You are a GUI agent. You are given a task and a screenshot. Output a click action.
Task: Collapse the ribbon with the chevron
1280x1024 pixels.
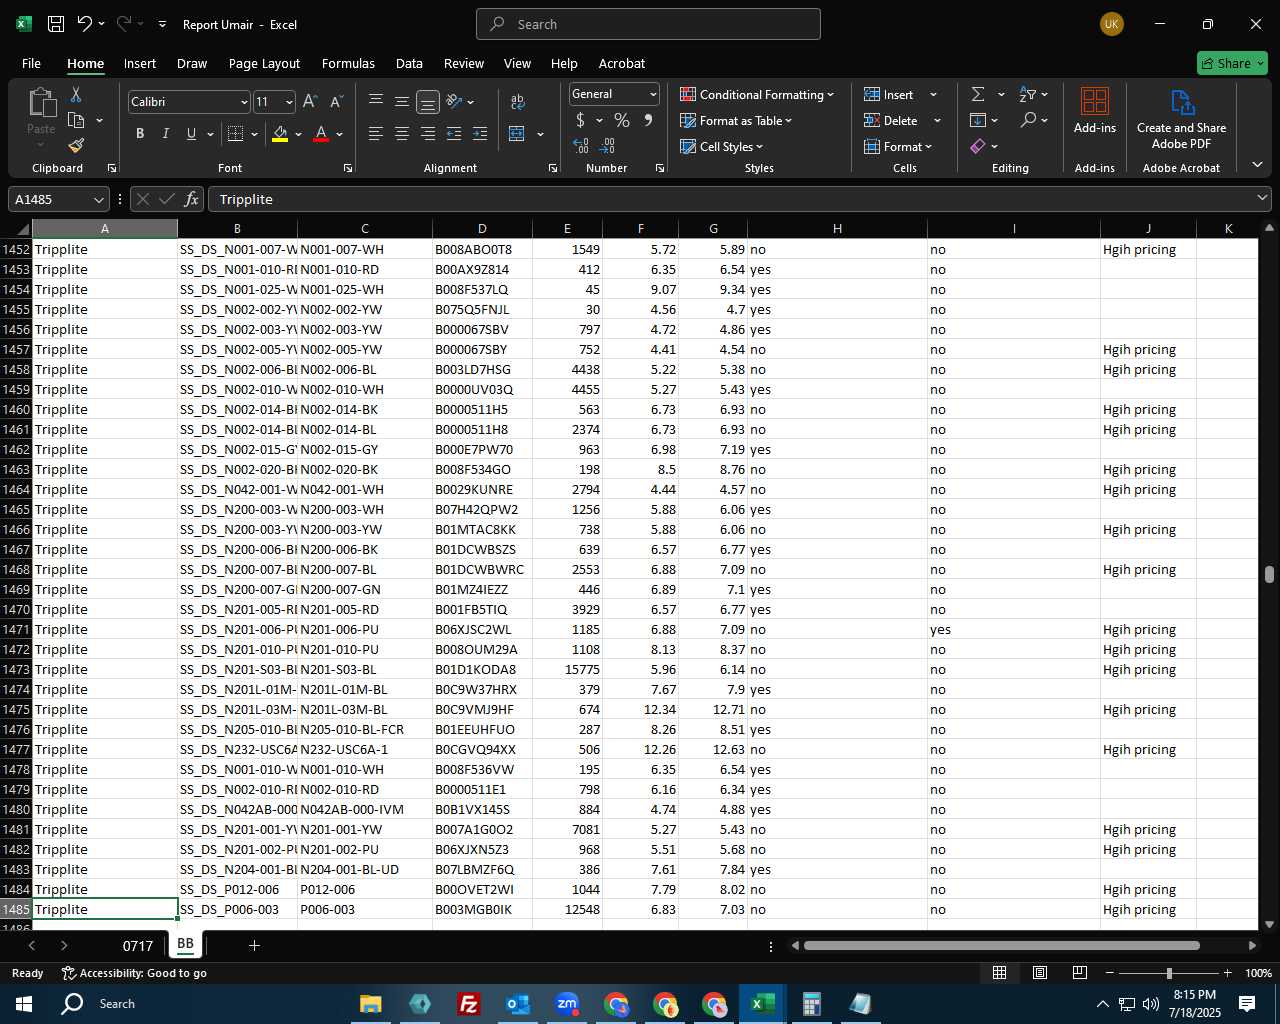[1257, 165]
